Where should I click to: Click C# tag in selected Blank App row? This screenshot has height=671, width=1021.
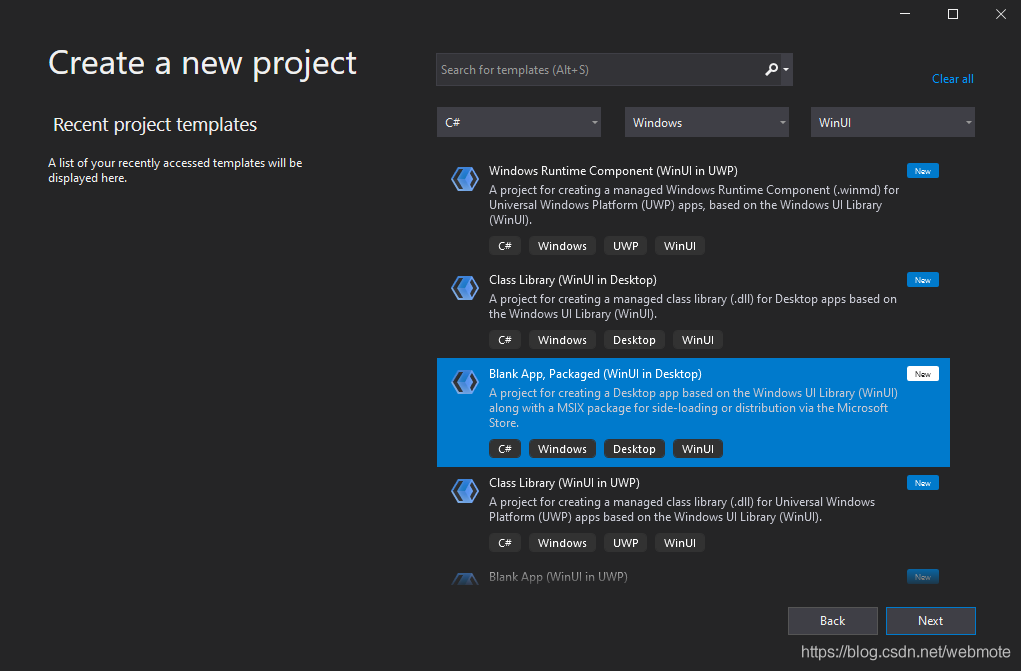(505, 449)
